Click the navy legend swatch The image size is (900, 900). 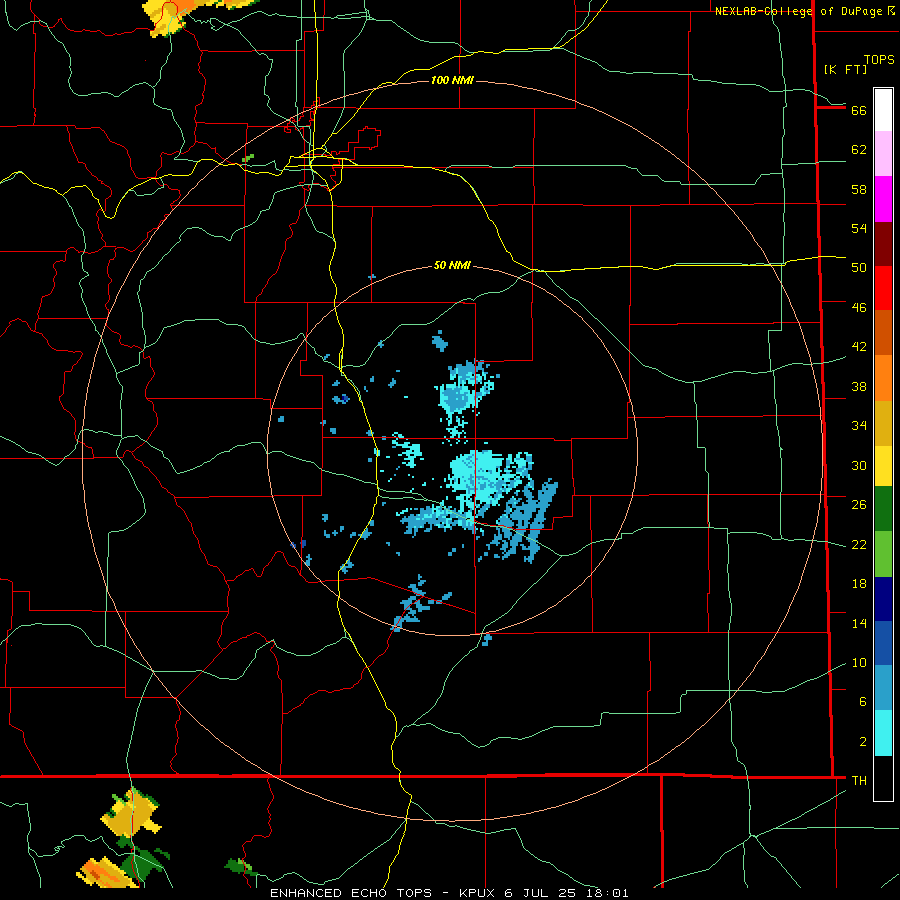point(883,599)
